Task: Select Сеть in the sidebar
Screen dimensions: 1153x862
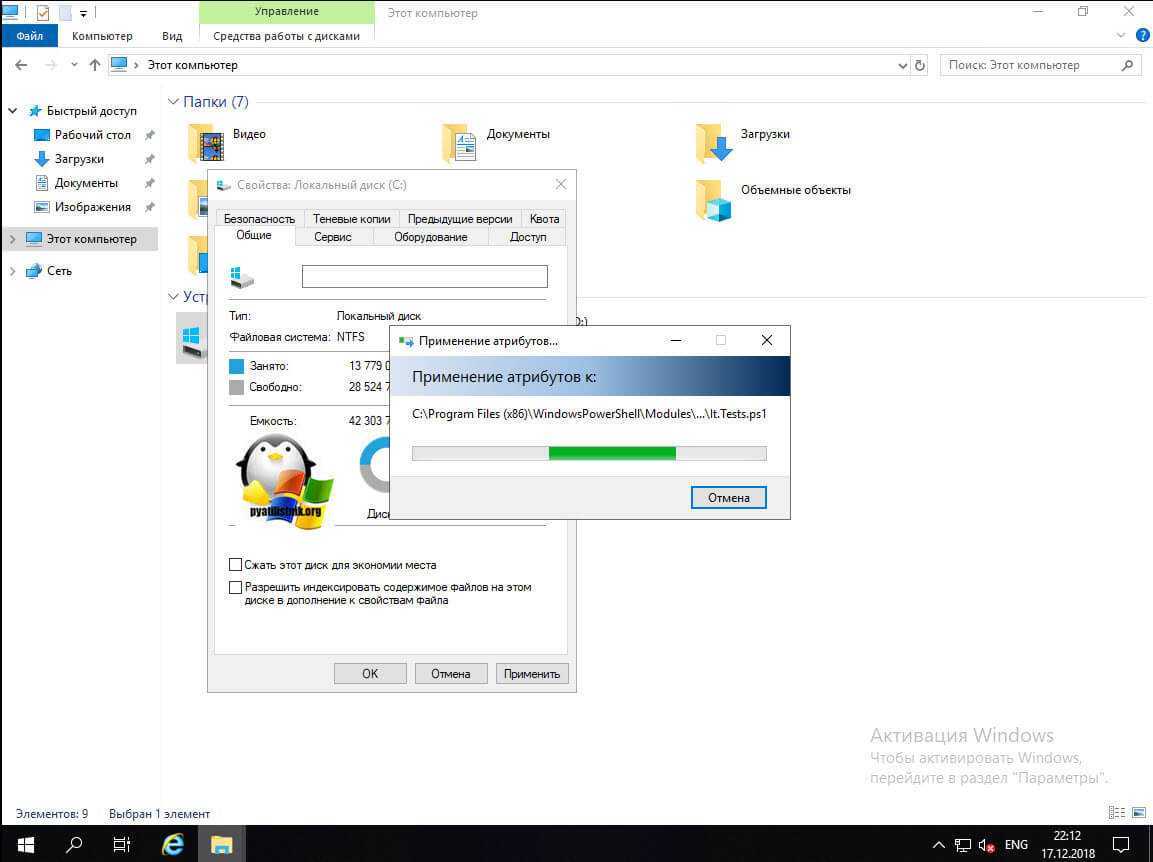Action: (x=59, y=271)
